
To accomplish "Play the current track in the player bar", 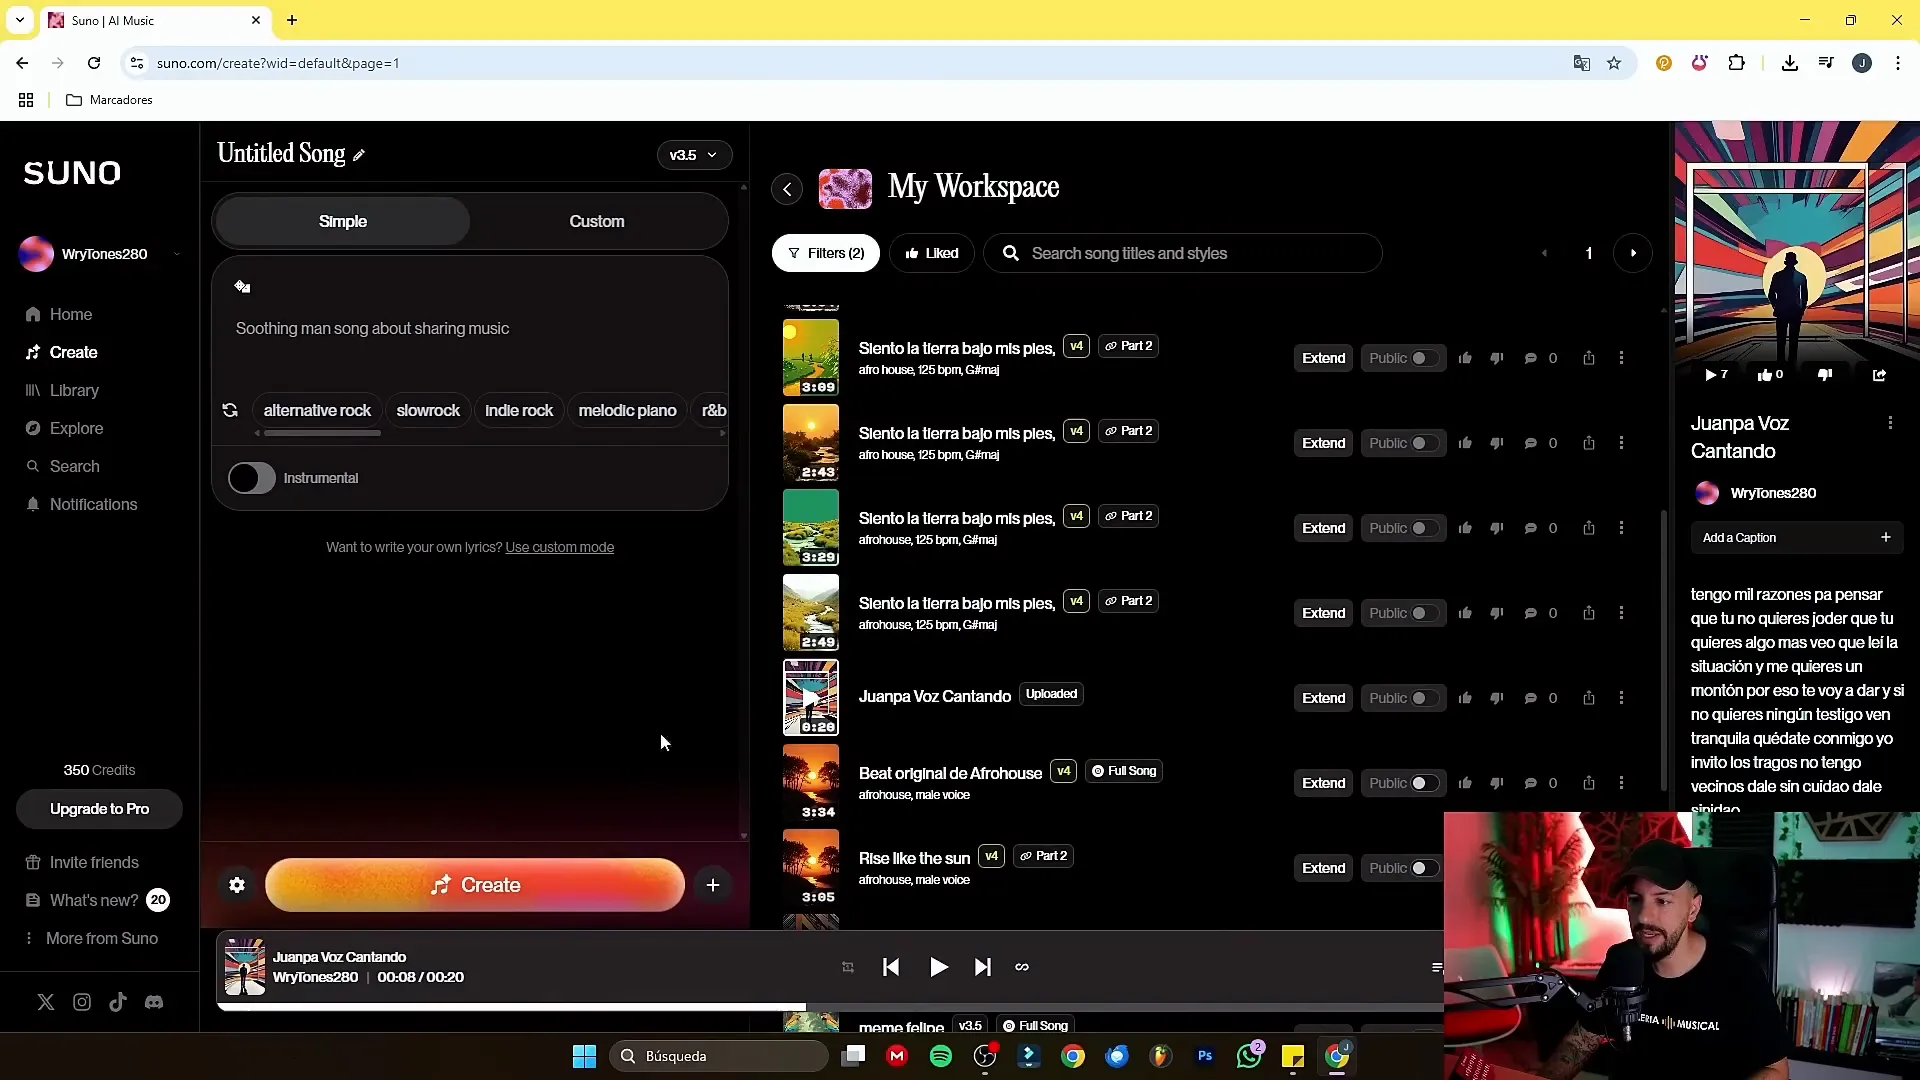I will (x=938, y=967).
